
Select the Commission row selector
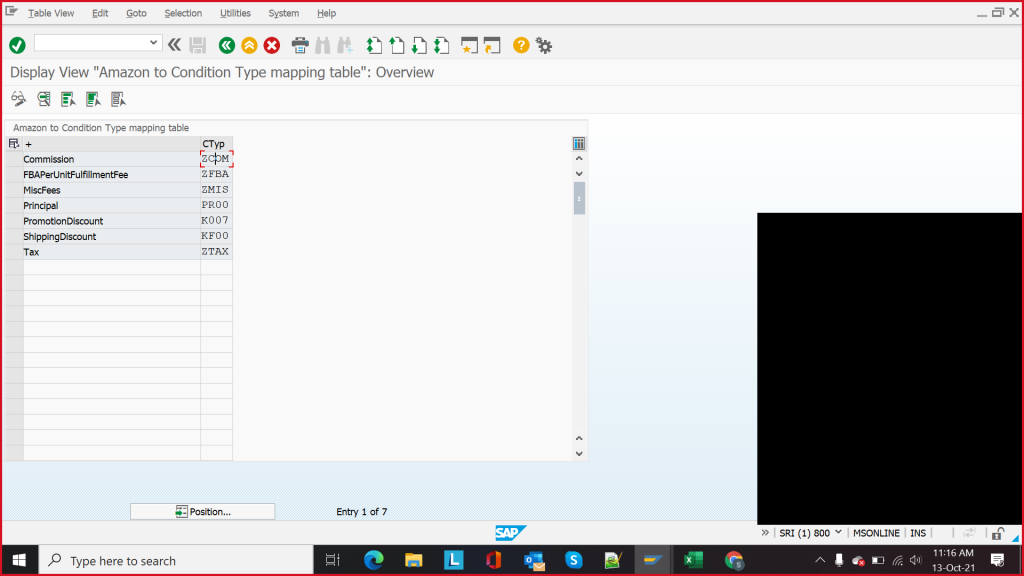click(x=13, y=159)
